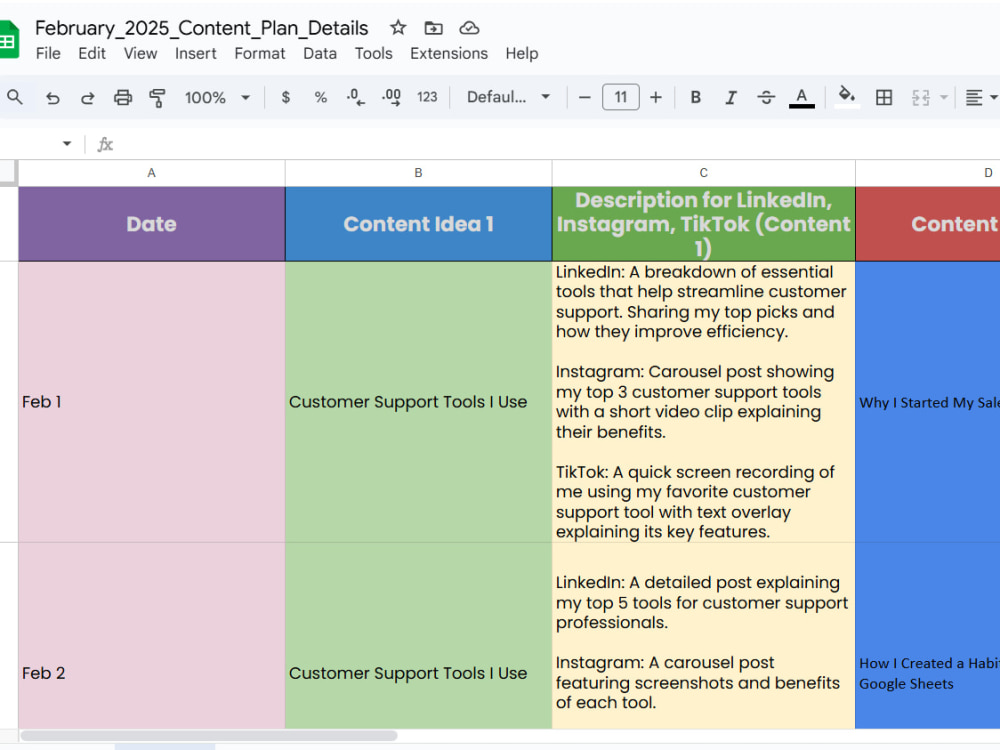This screenshot has width=1000, height=750.
Task: Select column A header
Action: [151, 173]
